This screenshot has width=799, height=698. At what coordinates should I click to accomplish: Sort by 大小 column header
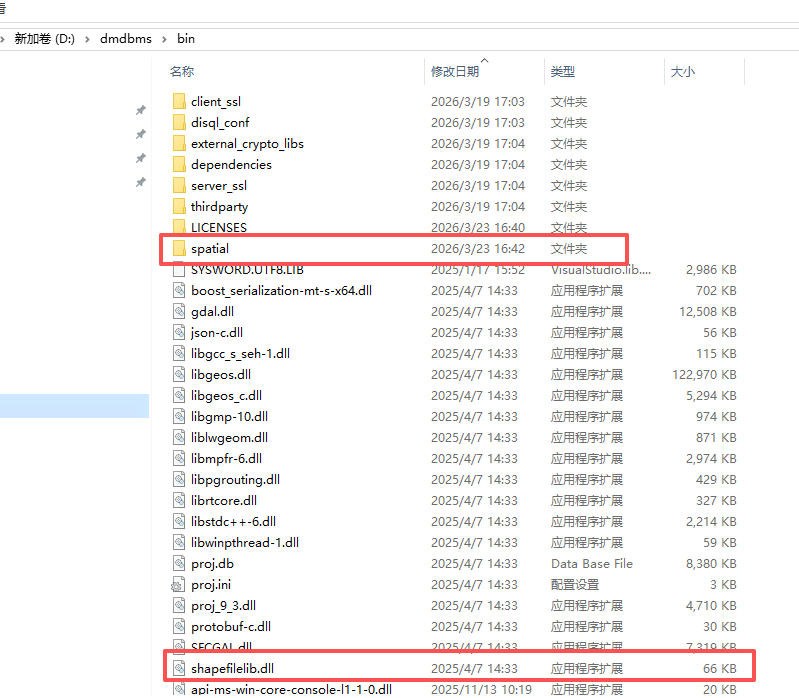pyautogui.click(x=683, y=72)
